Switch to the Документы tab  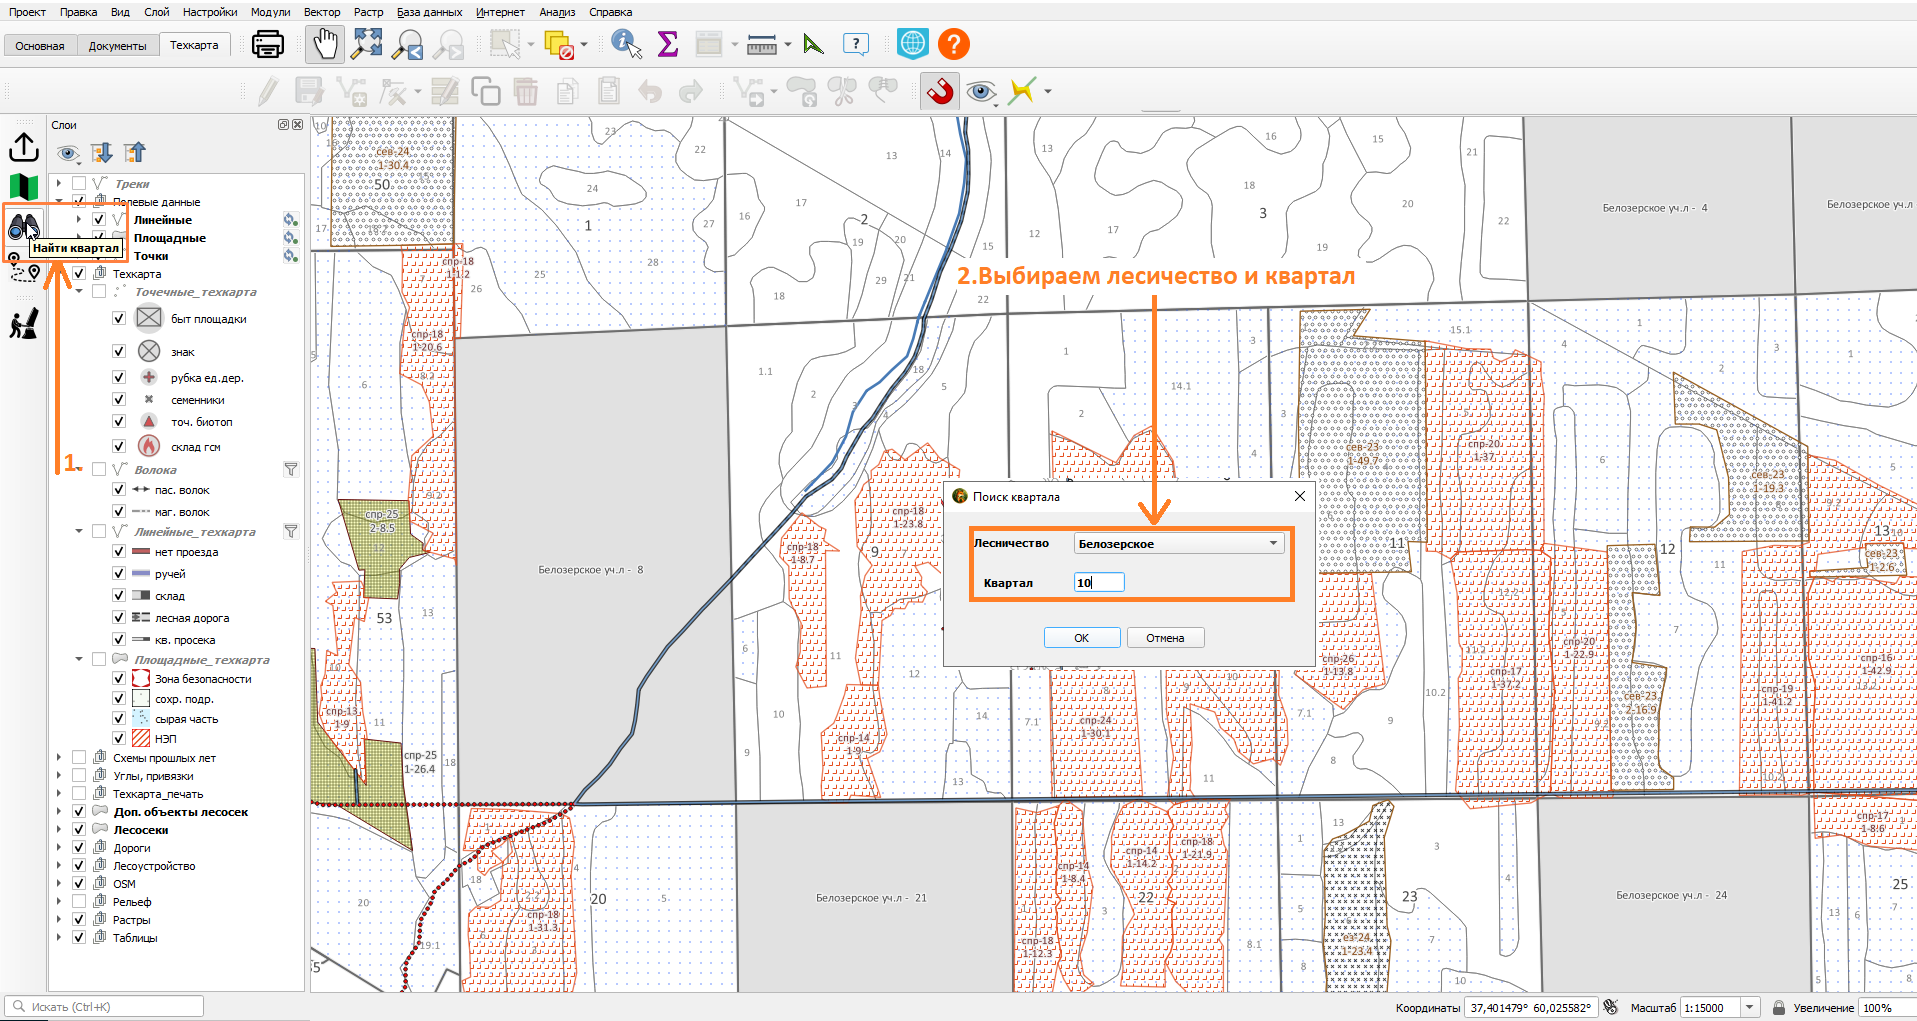(x=117, y=46)
